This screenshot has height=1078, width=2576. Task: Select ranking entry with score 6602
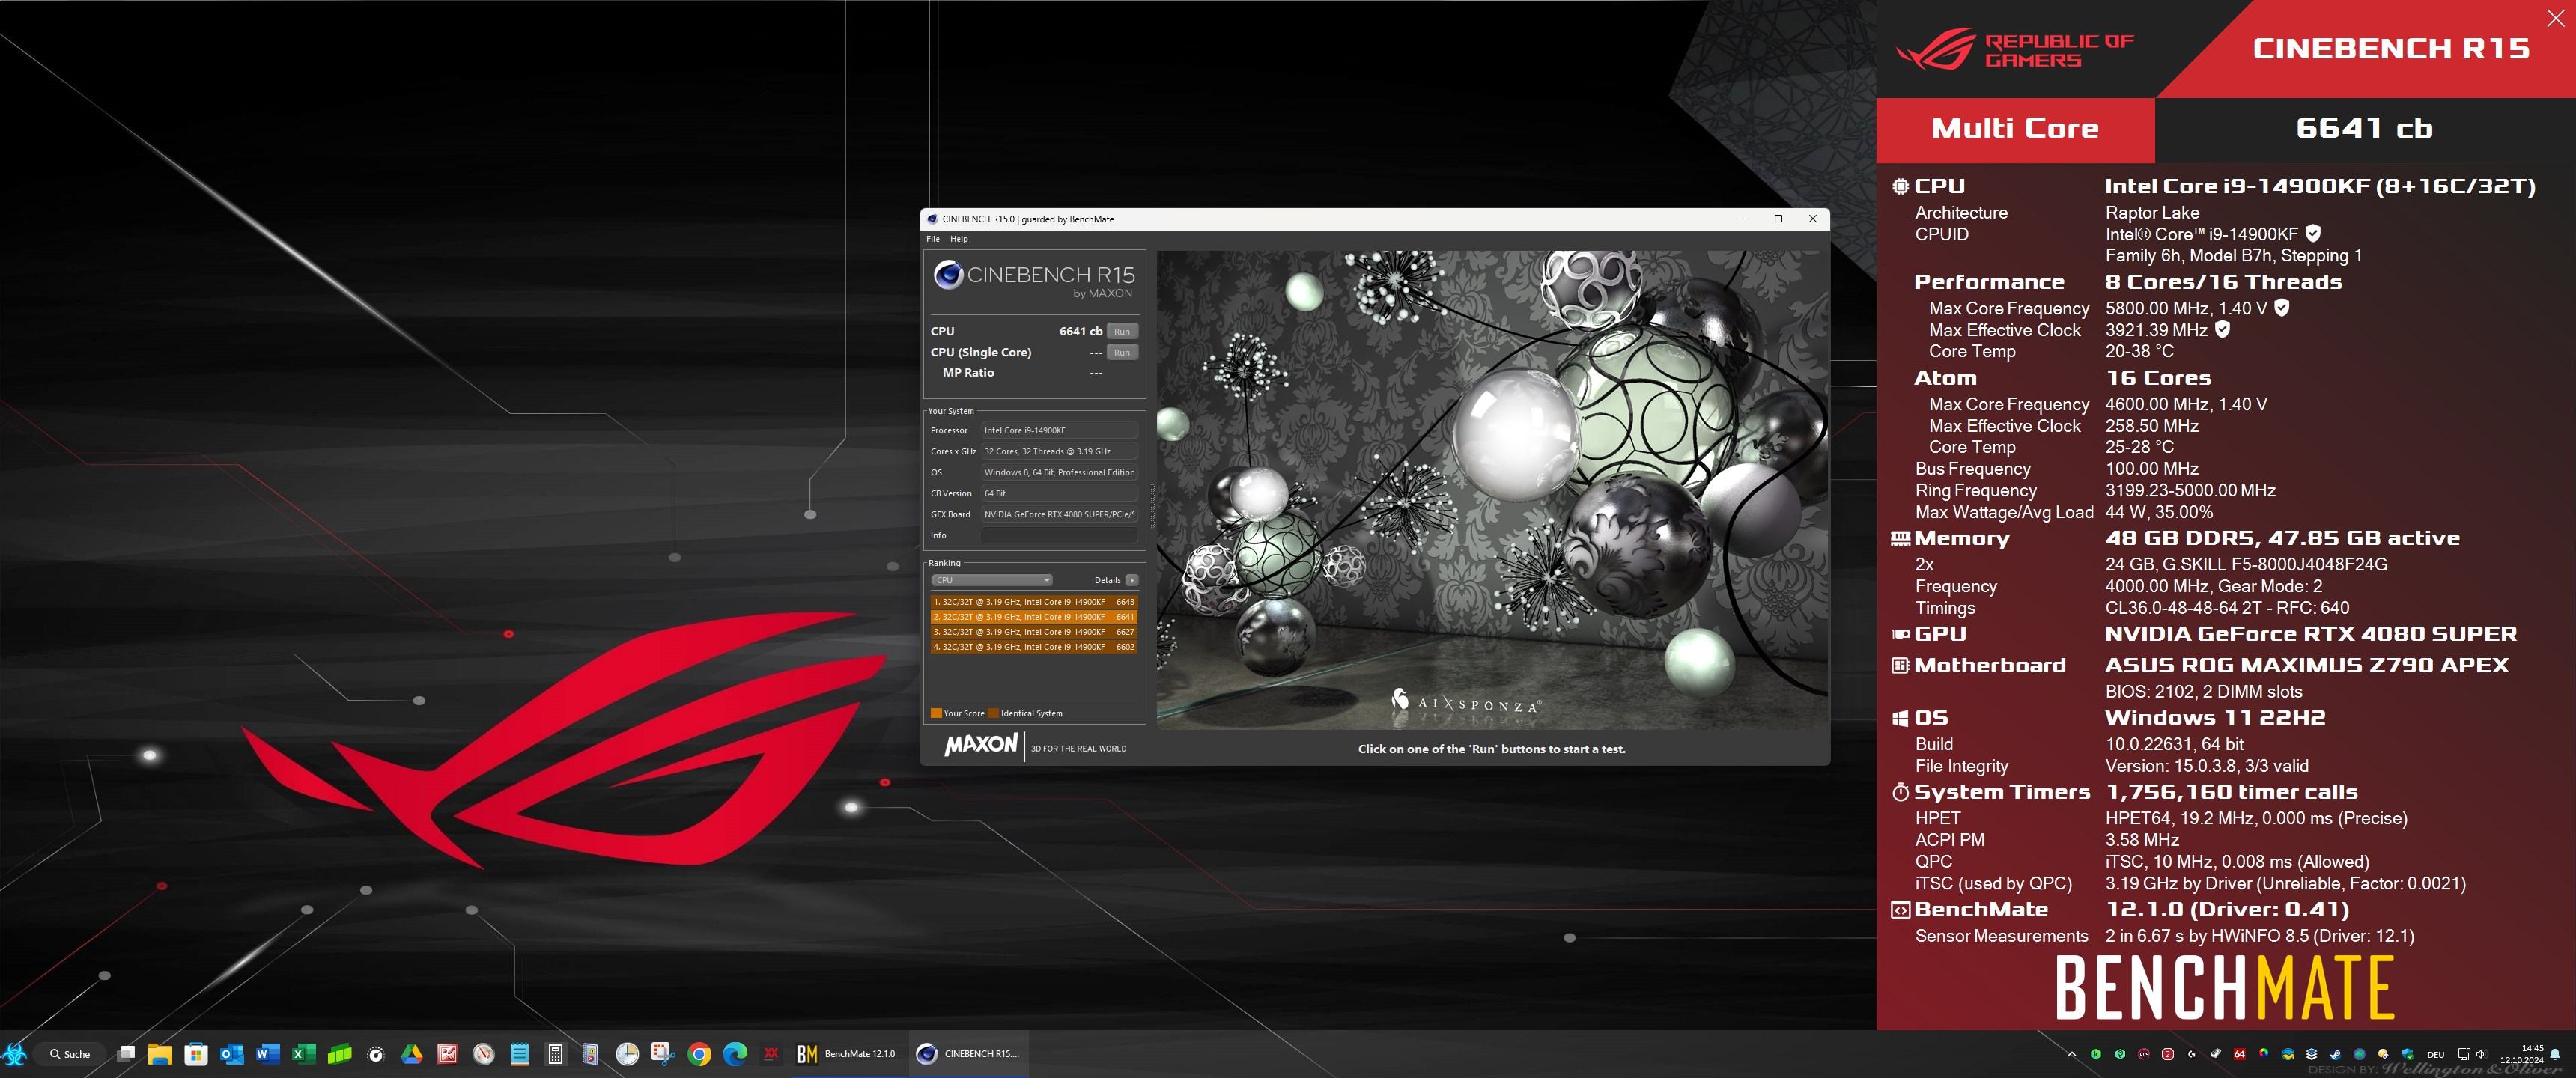1034,647
